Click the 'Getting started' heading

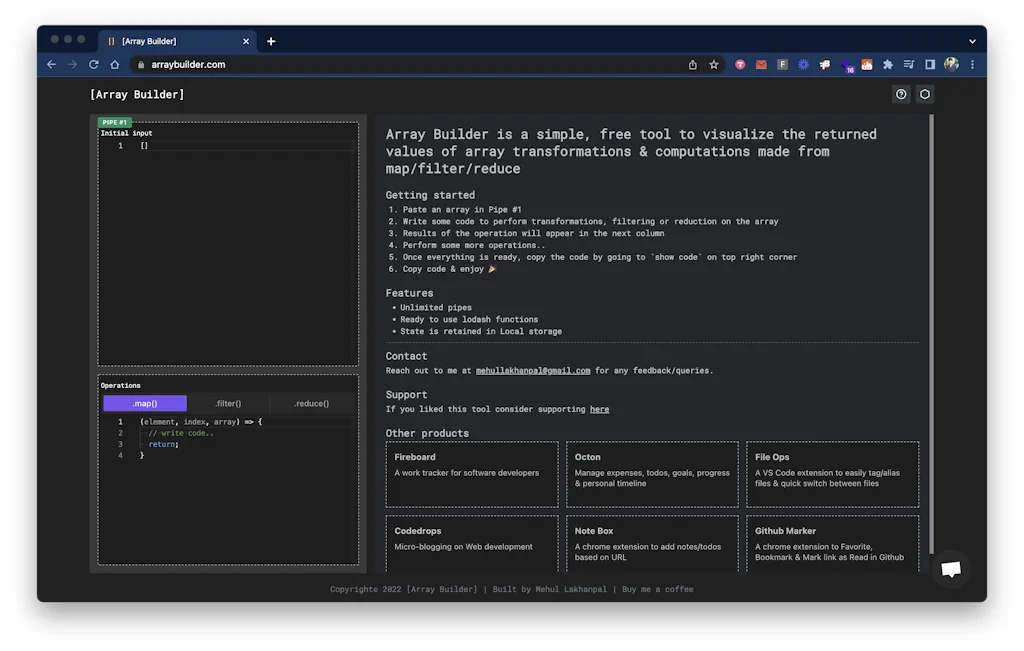[x=430, y=195]
